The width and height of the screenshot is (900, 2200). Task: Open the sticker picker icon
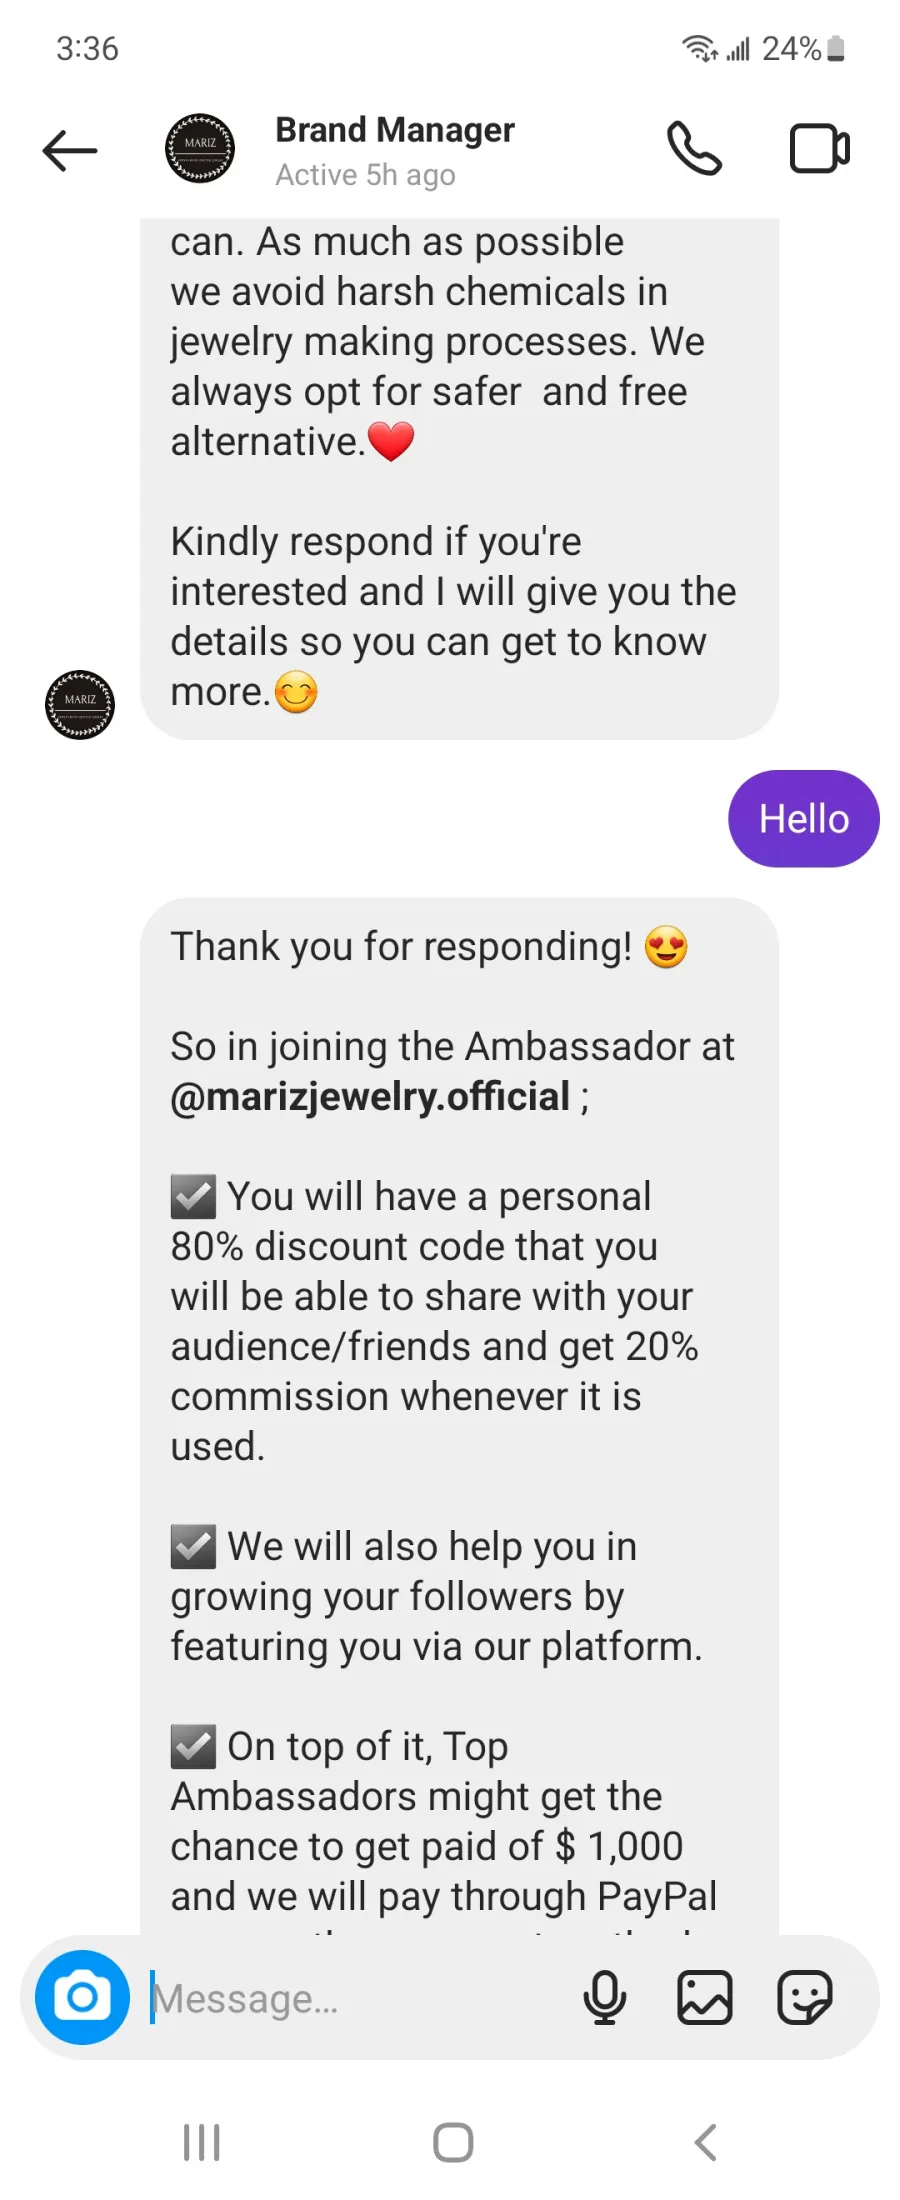coord(805,1998)
